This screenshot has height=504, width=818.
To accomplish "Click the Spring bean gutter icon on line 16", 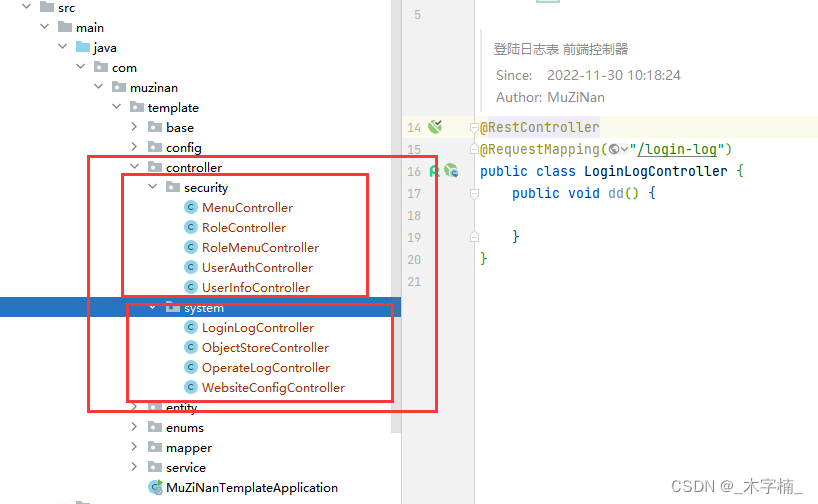I will click(451, 171).
